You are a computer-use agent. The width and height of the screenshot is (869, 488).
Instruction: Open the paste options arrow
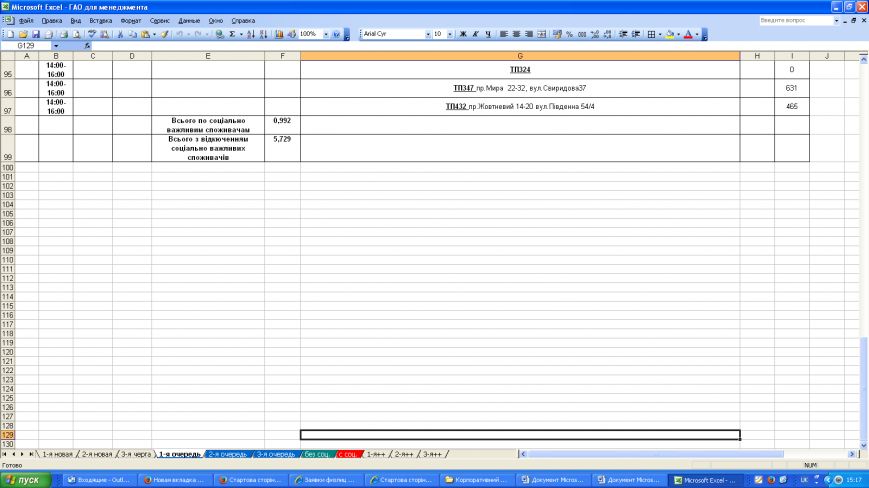click(x=154, y=34)
